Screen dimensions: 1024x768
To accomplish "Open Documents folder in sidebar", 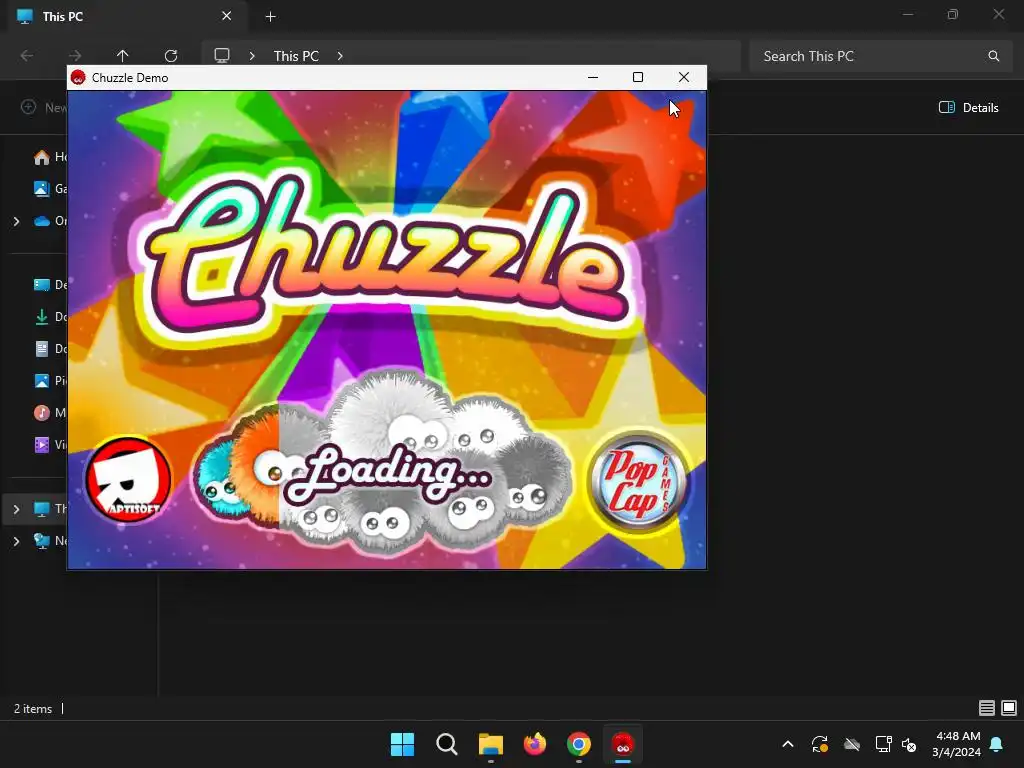I will click(50, 349).
